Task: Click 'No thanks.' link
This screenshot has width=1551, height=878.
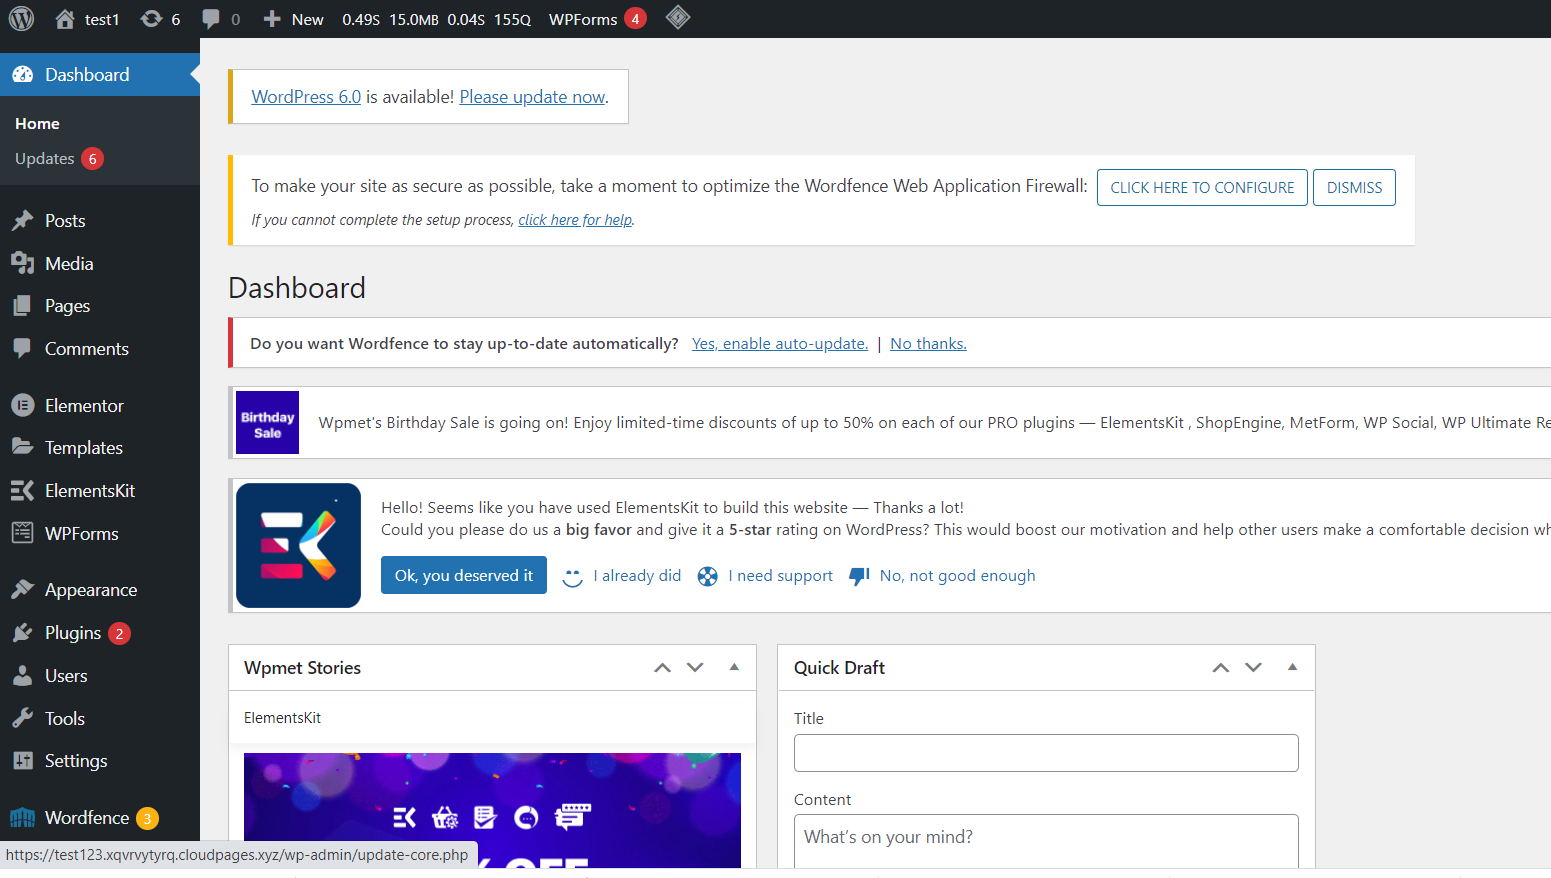Action: (928, 344)
